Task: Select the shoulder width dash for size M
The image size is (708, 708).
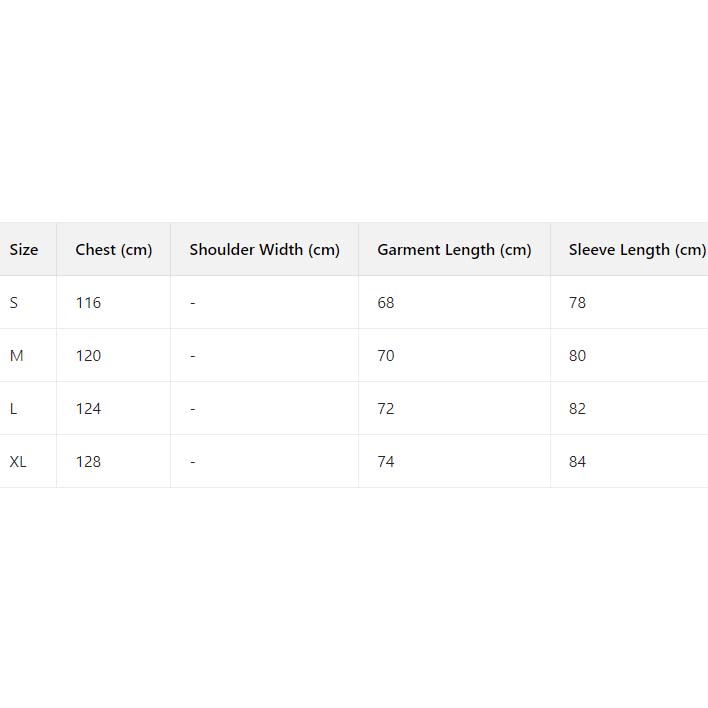Action: tap(193, 356)
